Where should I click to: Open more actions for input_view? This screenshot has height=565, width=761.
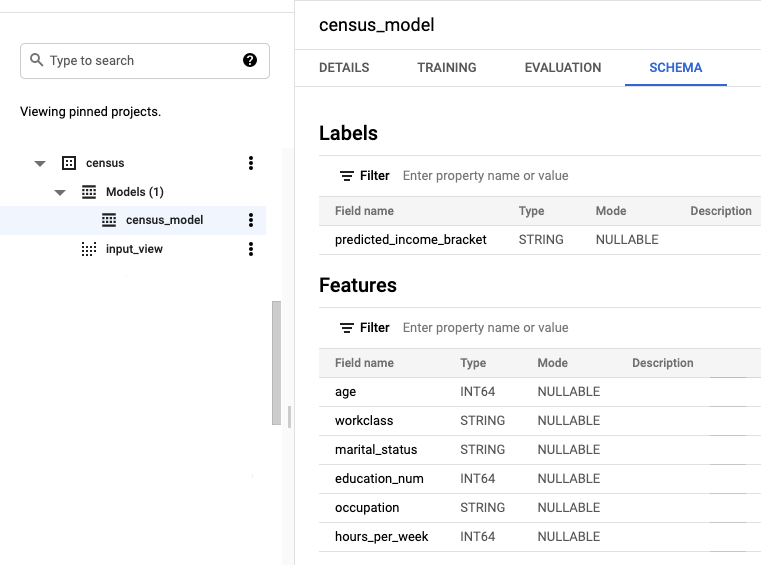tap(251, 249)
